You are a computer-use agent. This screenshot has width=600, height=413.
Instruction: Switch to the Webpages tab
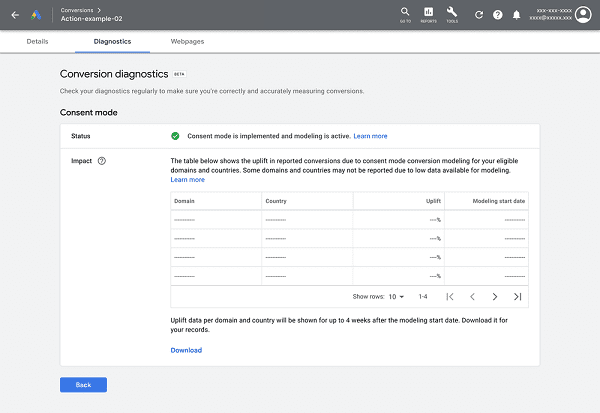pos(189,42)
